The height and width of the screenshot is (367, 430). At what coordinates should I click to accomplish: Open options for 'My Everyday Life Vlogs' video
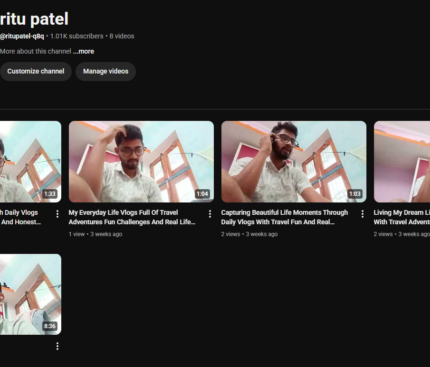coord(210,214)
